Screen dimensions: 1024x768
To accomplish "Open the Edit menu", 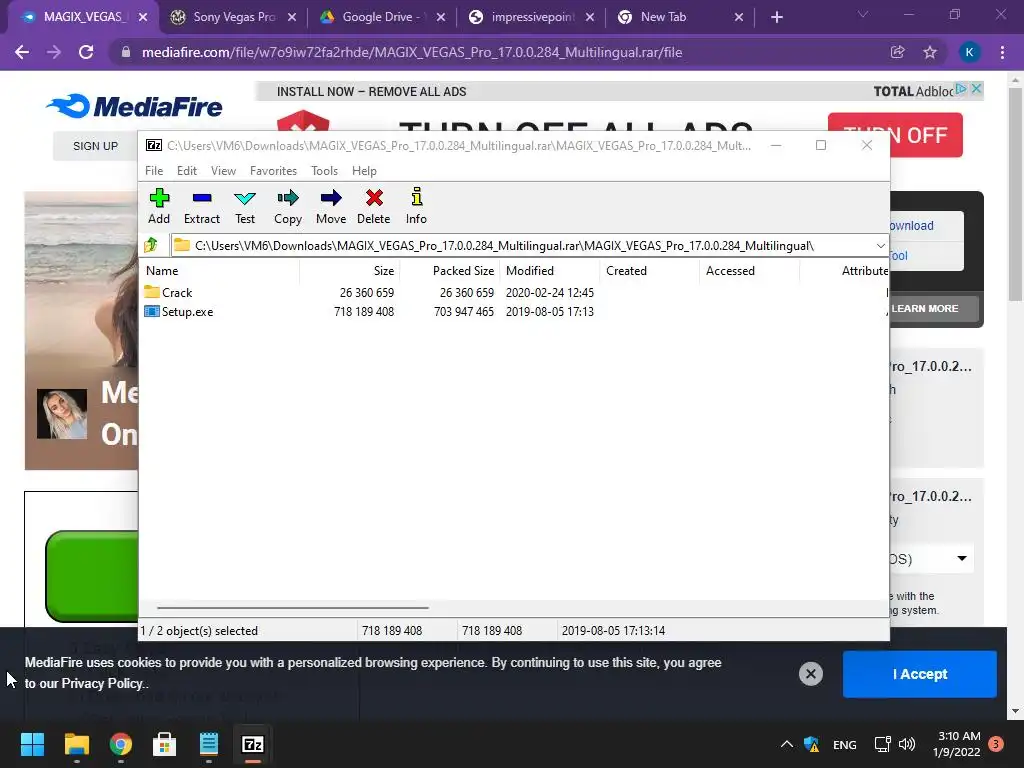I will point(187,170).
